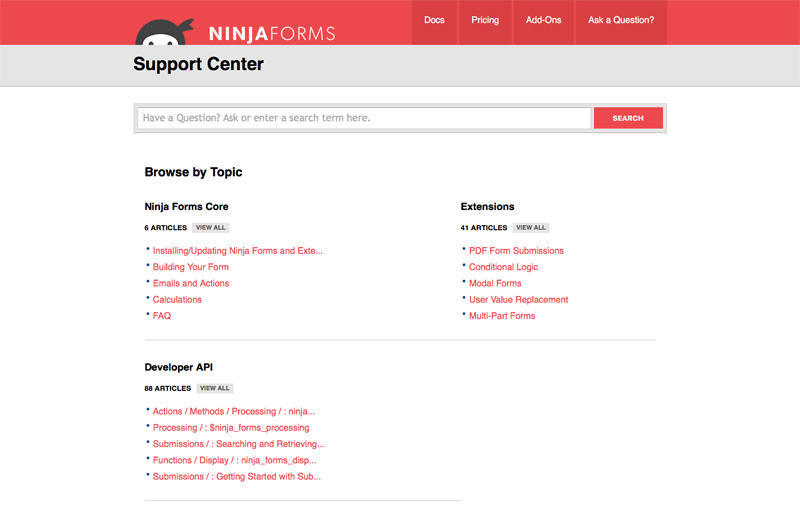This screenshot has width=800, height=529.
Task: Open the Developer API topic heading
Action: coord(179,367)
